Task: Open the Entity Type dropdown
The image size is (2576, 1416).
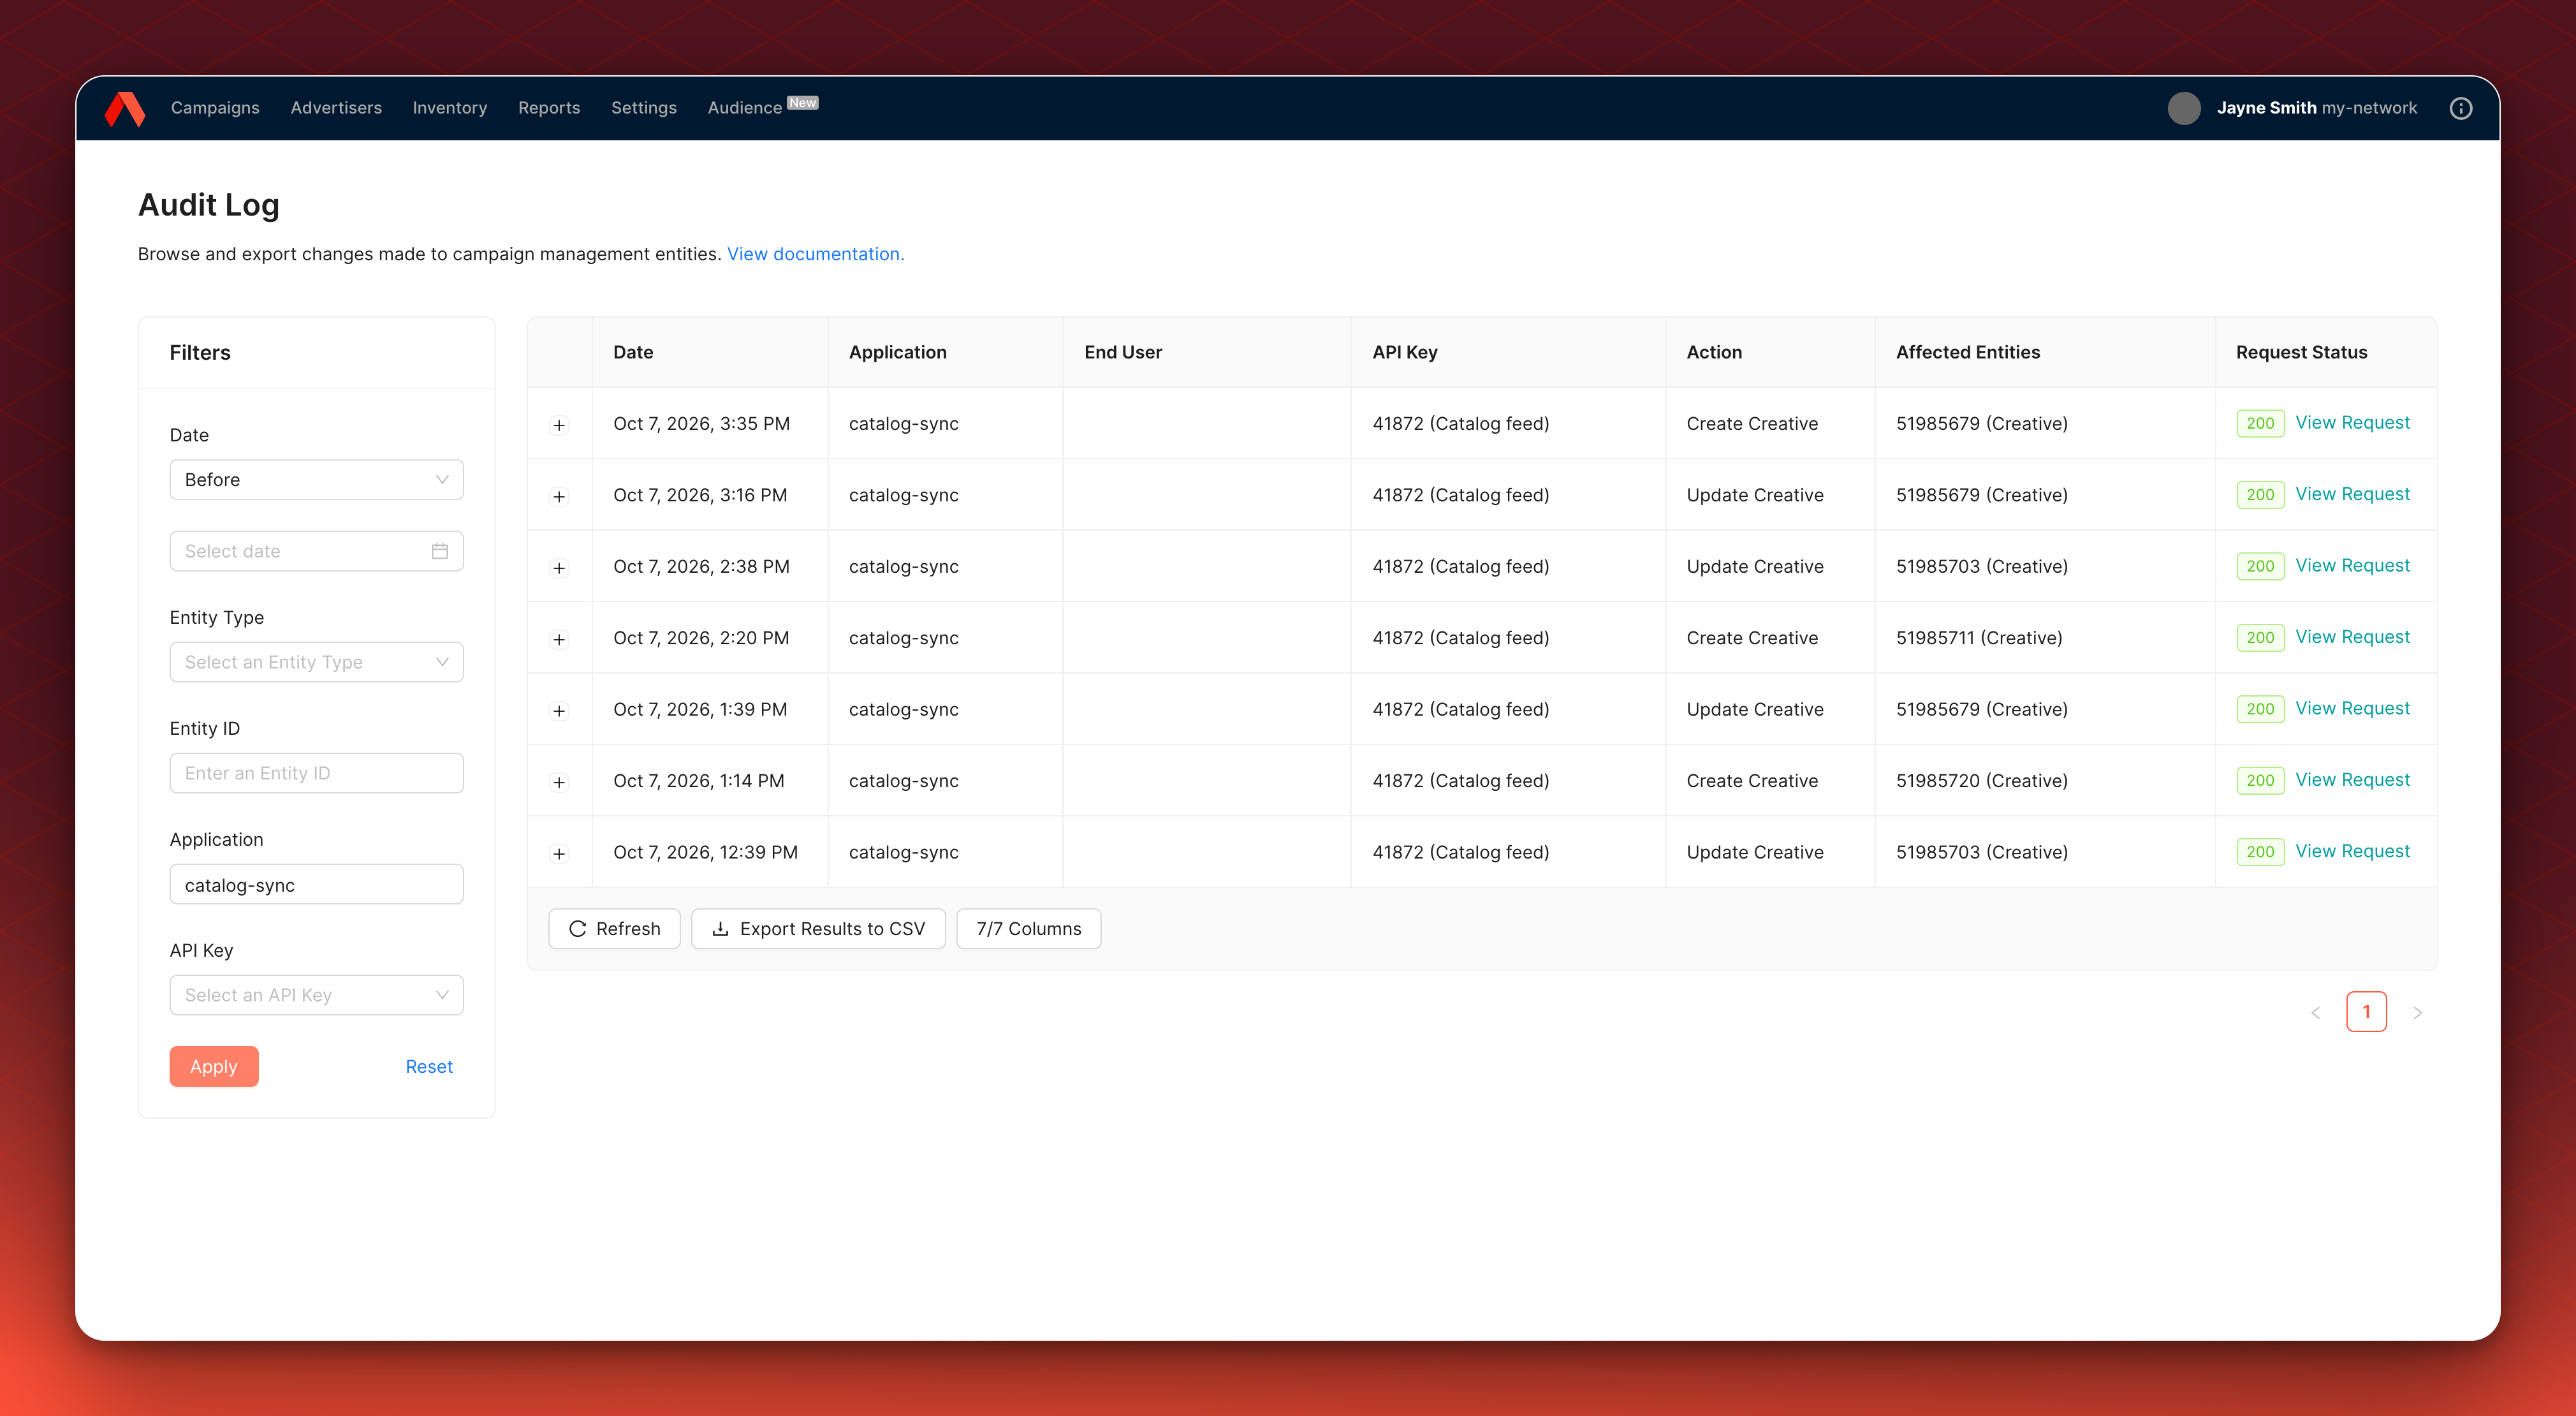Action: (316, 662)
